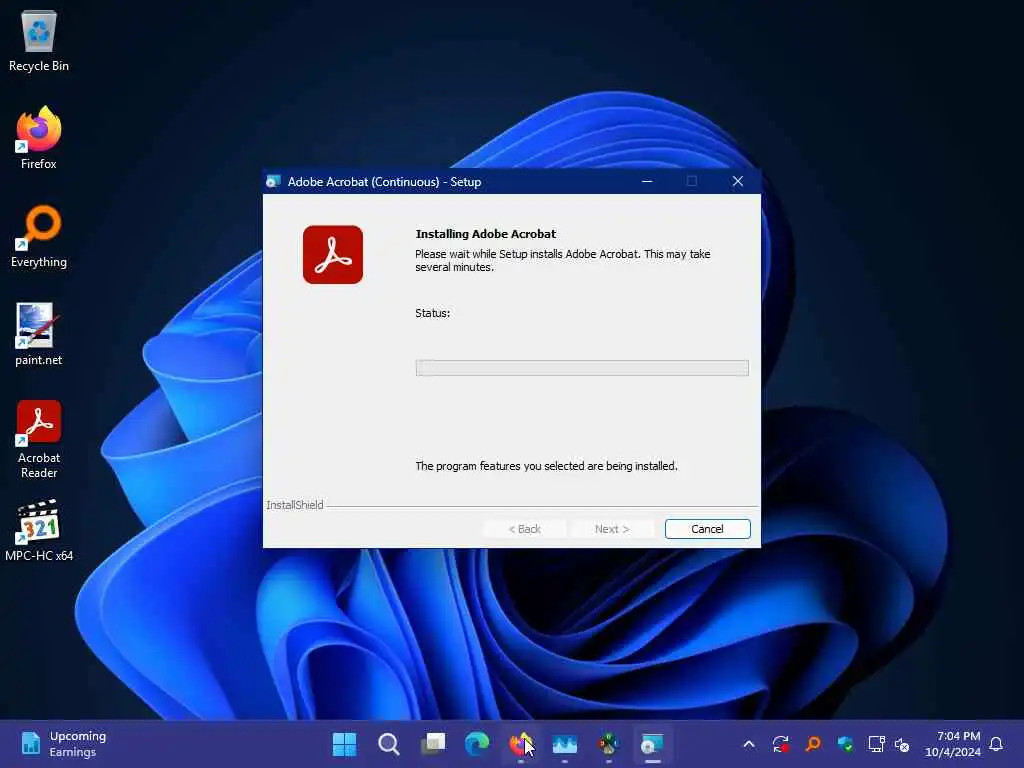
Task: Switch to the blue graph monitor taskbar app
Action: click(x=565, y=744)
